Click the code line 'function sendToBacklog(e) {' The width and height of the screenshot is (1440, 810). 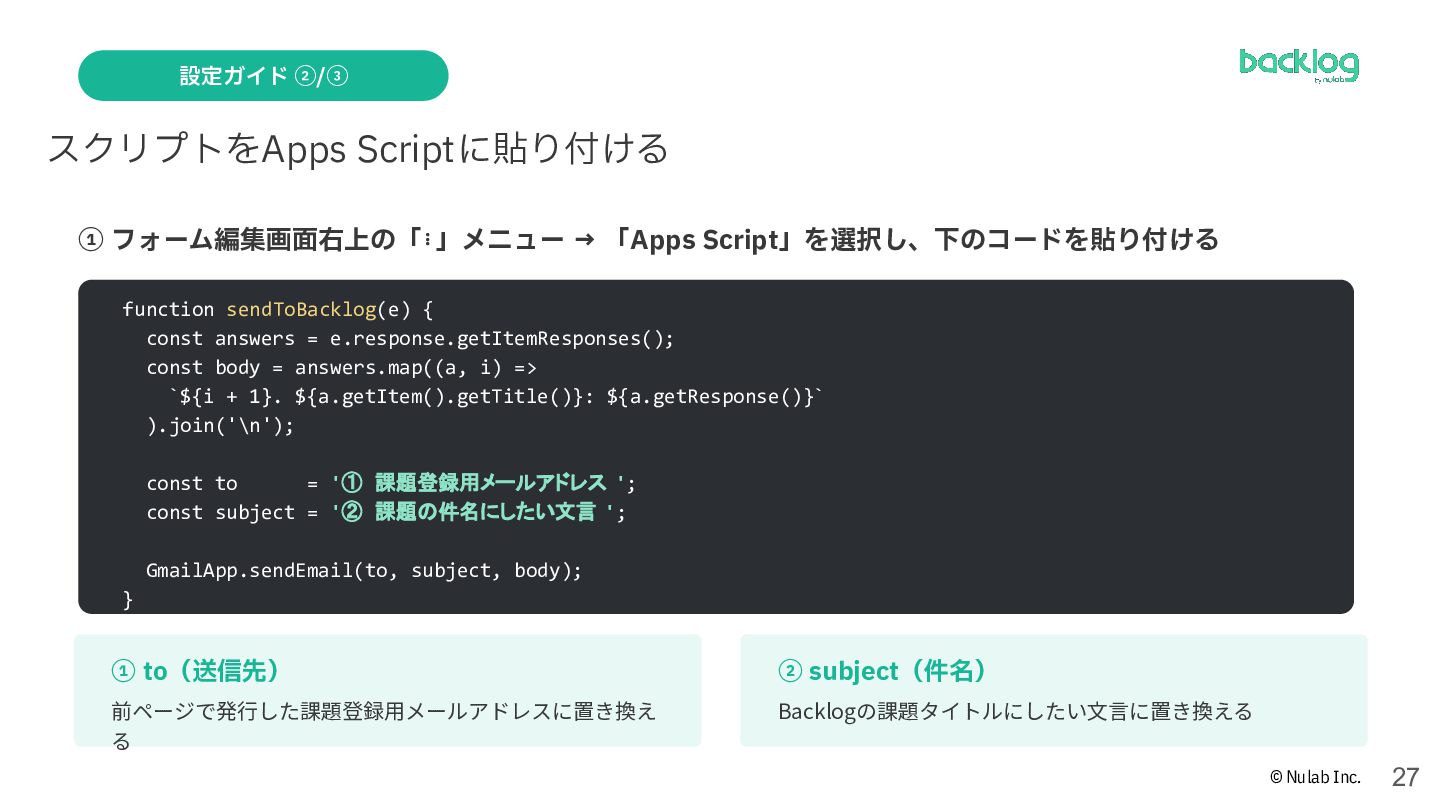278,309
